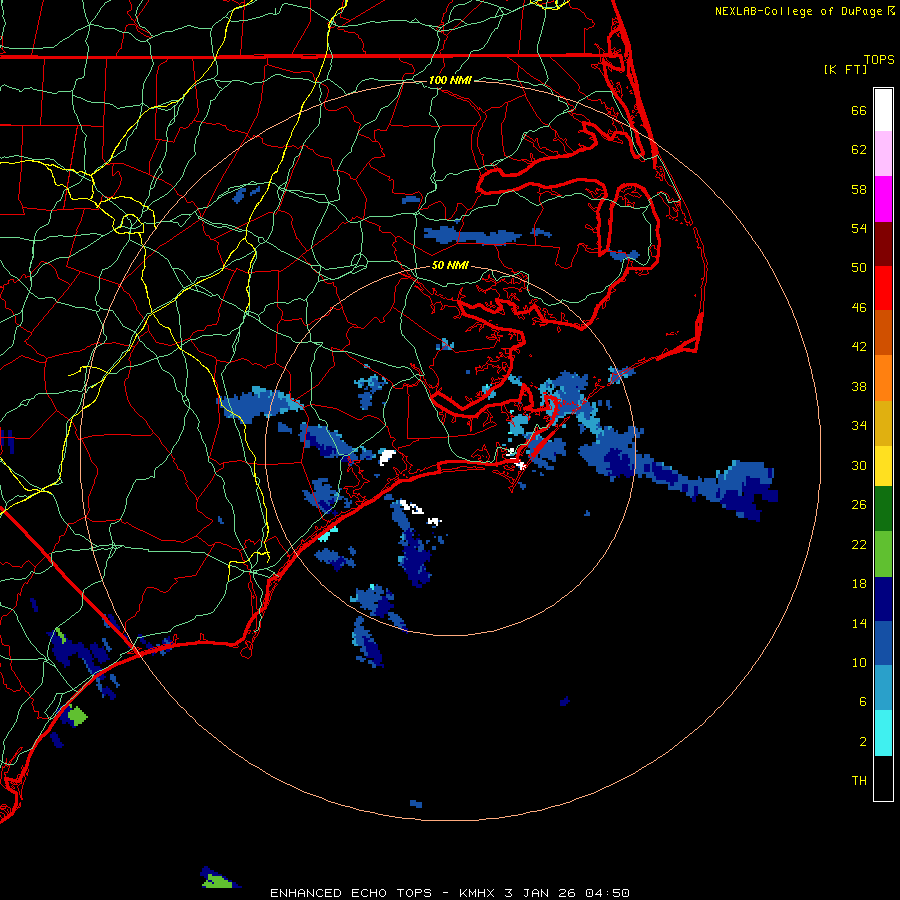The width and height of the screenshot is (900, 900).
Task: Click the 100 NMI range ring label
Action: tap(450, 80)
